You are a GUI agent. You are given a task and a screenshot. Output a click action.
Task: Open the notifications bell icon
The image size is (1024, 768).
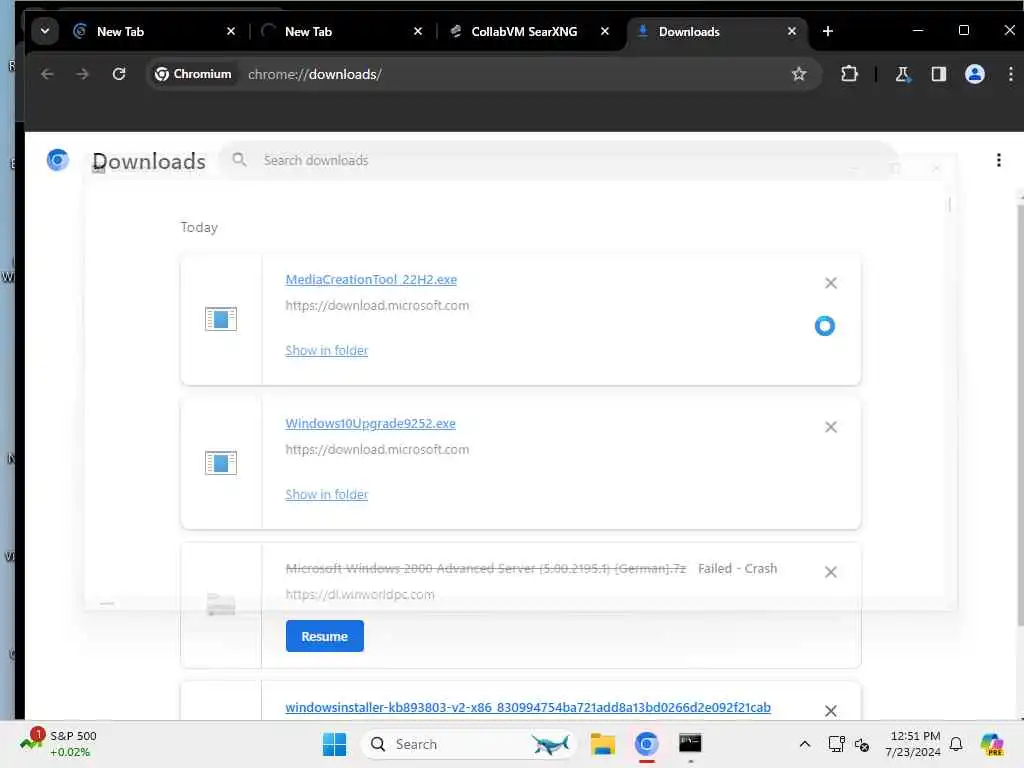pyautogui.click(x=956, y=744)
